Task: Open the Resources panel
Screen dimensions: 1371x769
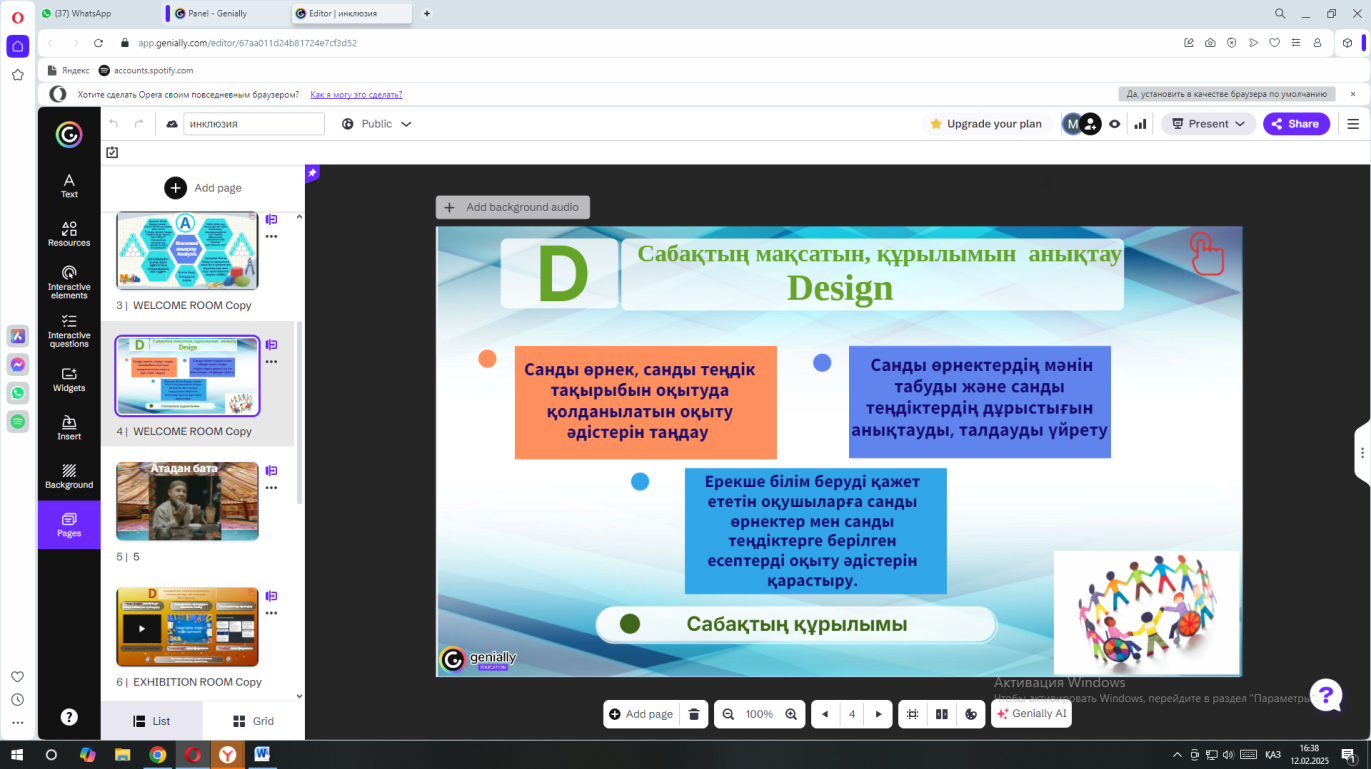Action: pos(69,234)
